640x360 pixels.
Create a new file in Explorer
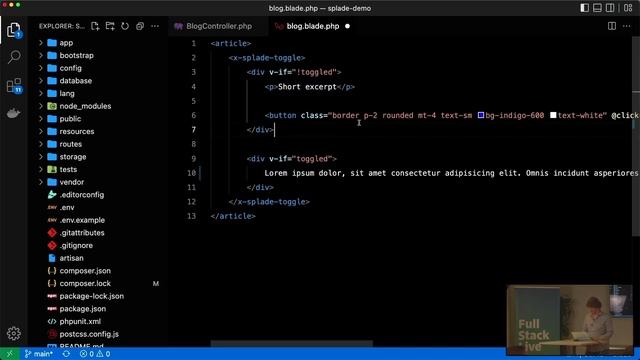[x=95, y=26]
